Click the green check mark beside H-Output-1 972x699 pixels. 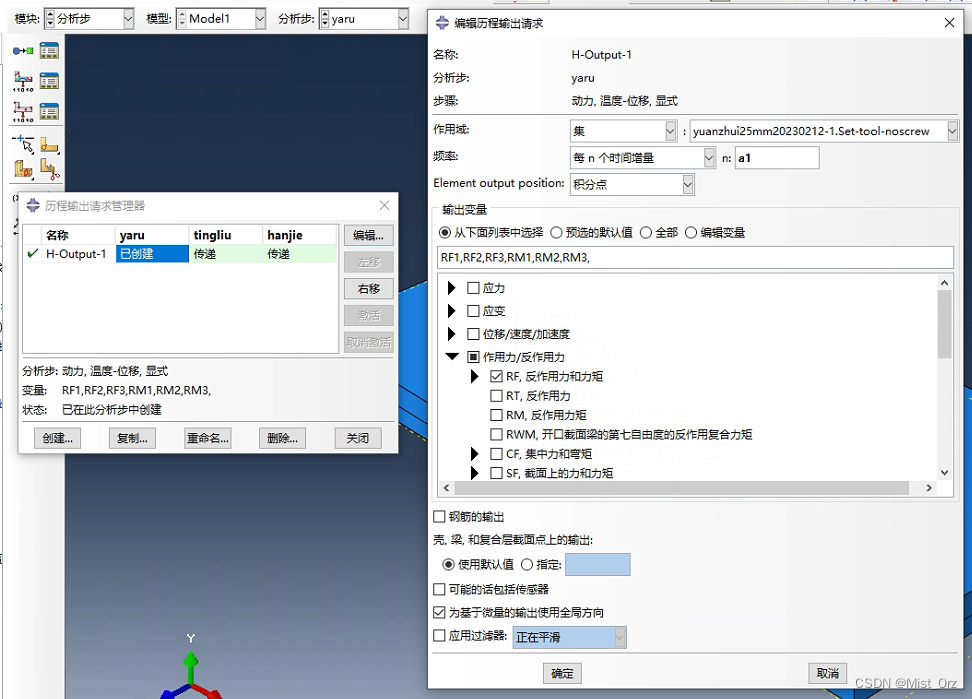click(x=33, y=253)
